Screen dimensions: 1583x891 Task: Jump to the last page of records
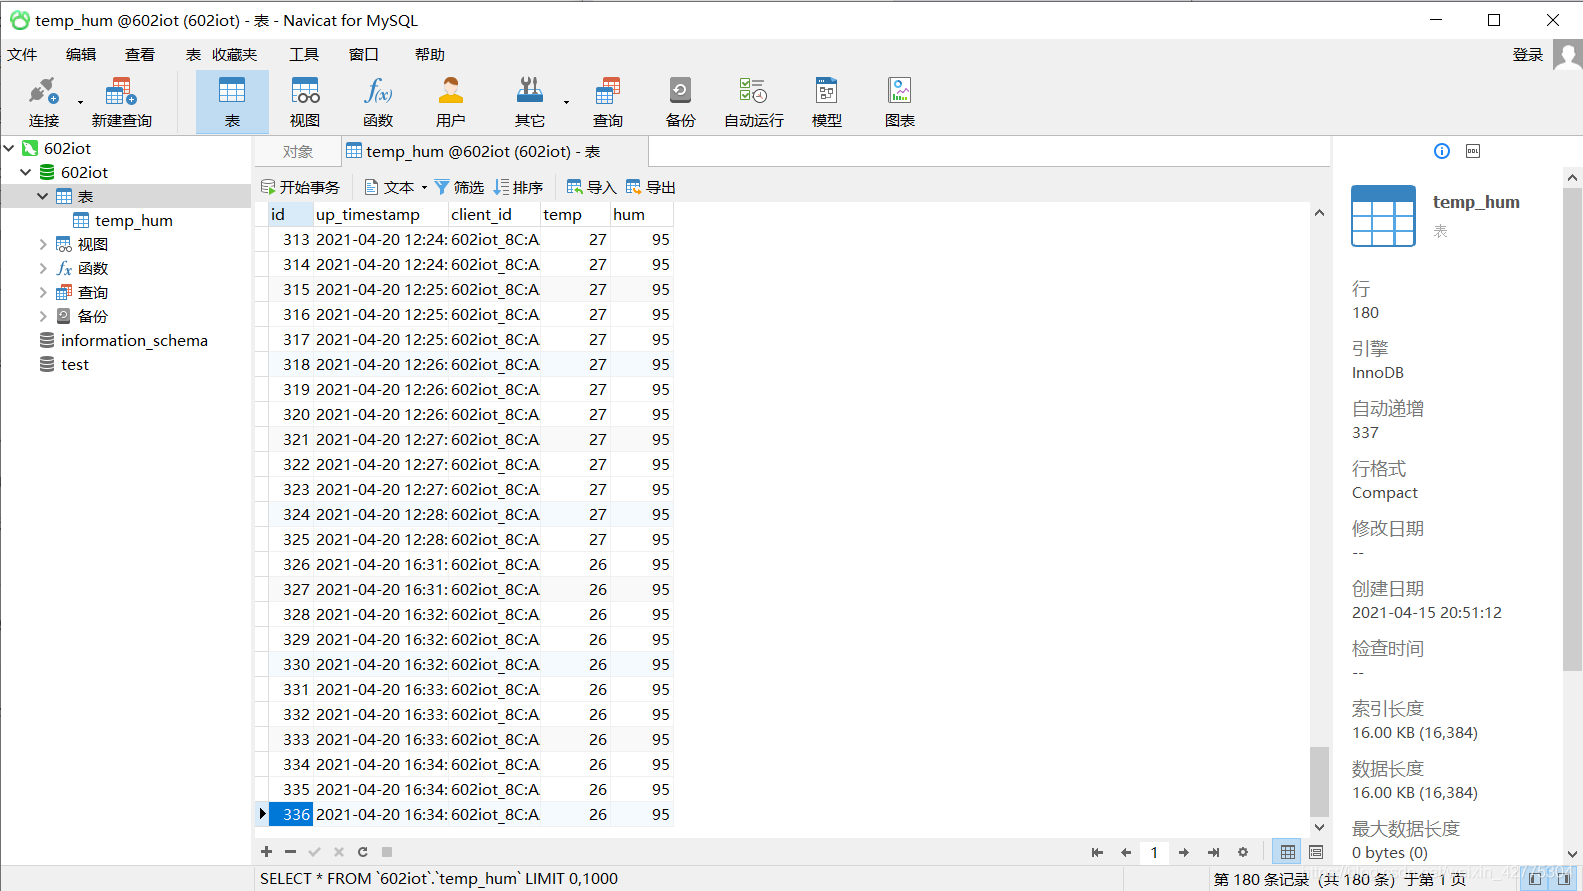tap(1213, 853)
